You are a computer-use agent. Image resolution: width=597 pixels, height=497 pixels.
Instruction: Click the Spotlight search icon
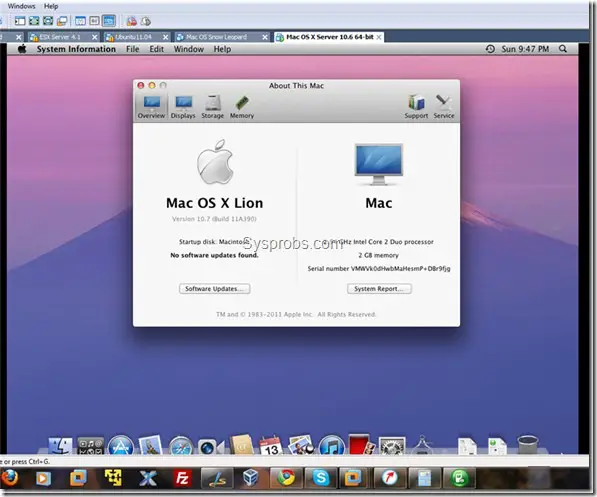pyautogui.click(x=563, y=49)
